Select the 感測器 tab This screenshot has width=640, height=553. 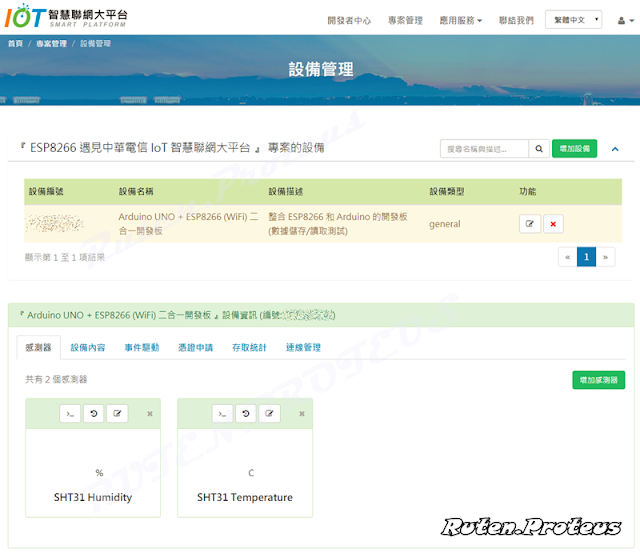(x=38, y=347)
